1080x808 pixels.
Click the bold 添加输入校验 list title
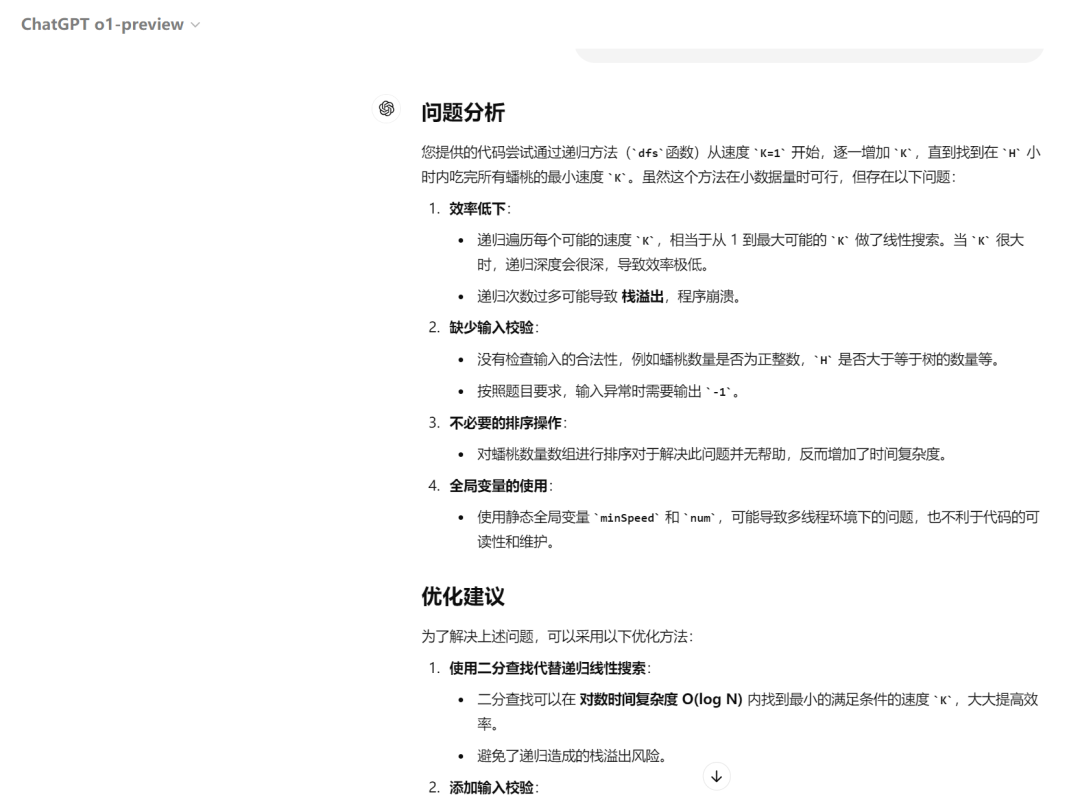490,789
